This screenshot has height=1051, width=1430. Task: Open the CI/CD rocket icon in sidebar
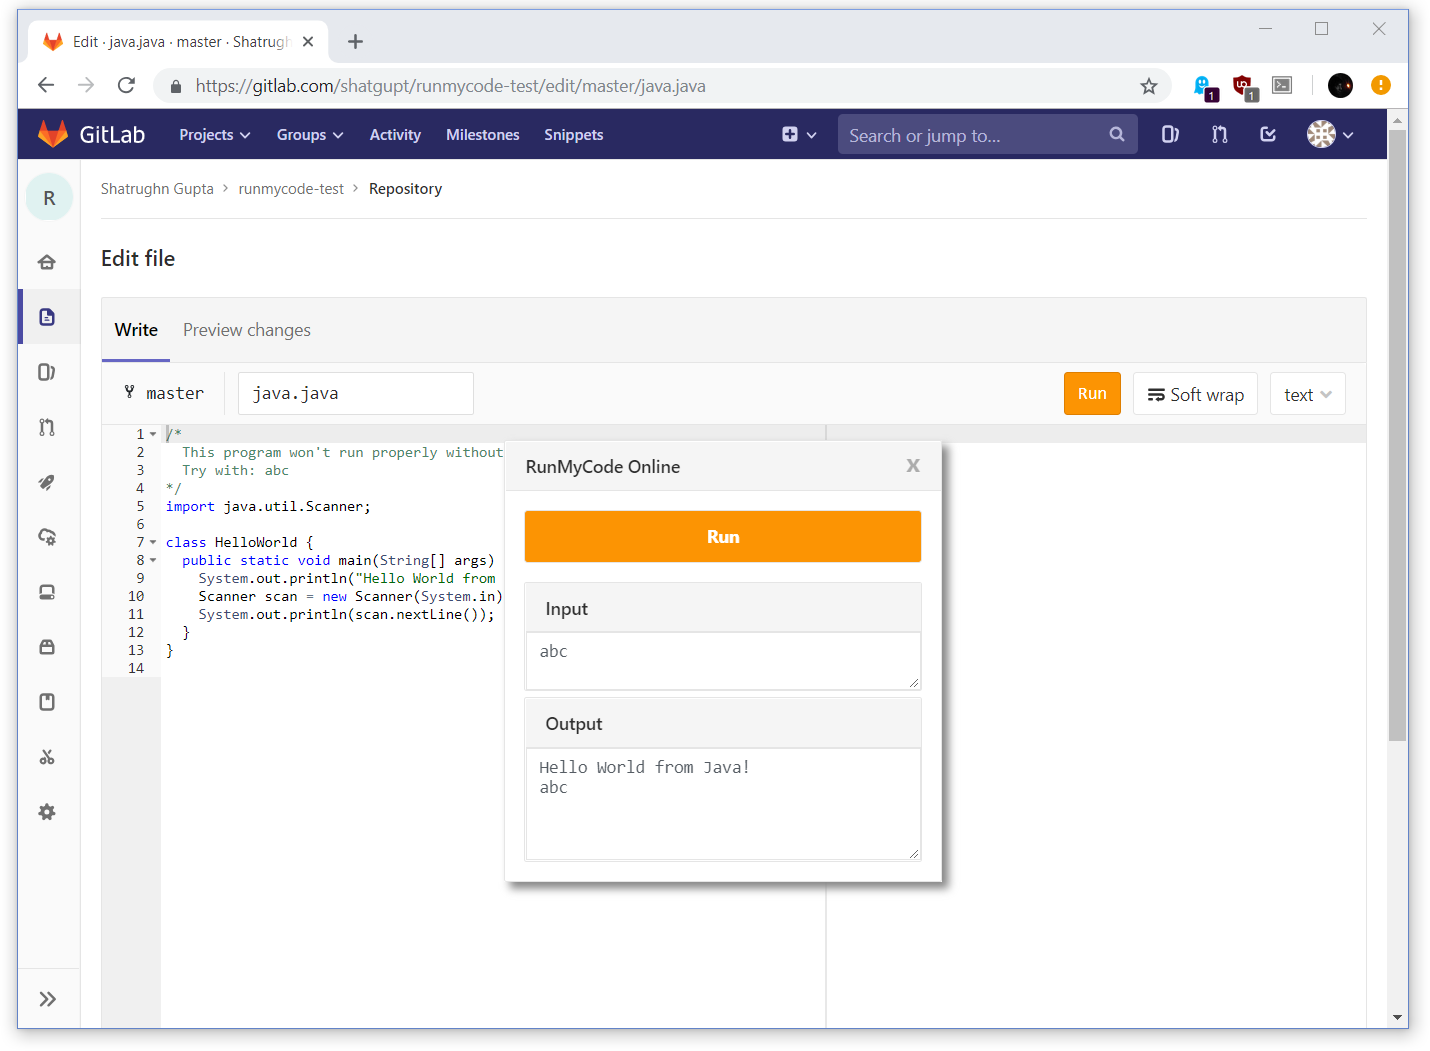(47, 482)
